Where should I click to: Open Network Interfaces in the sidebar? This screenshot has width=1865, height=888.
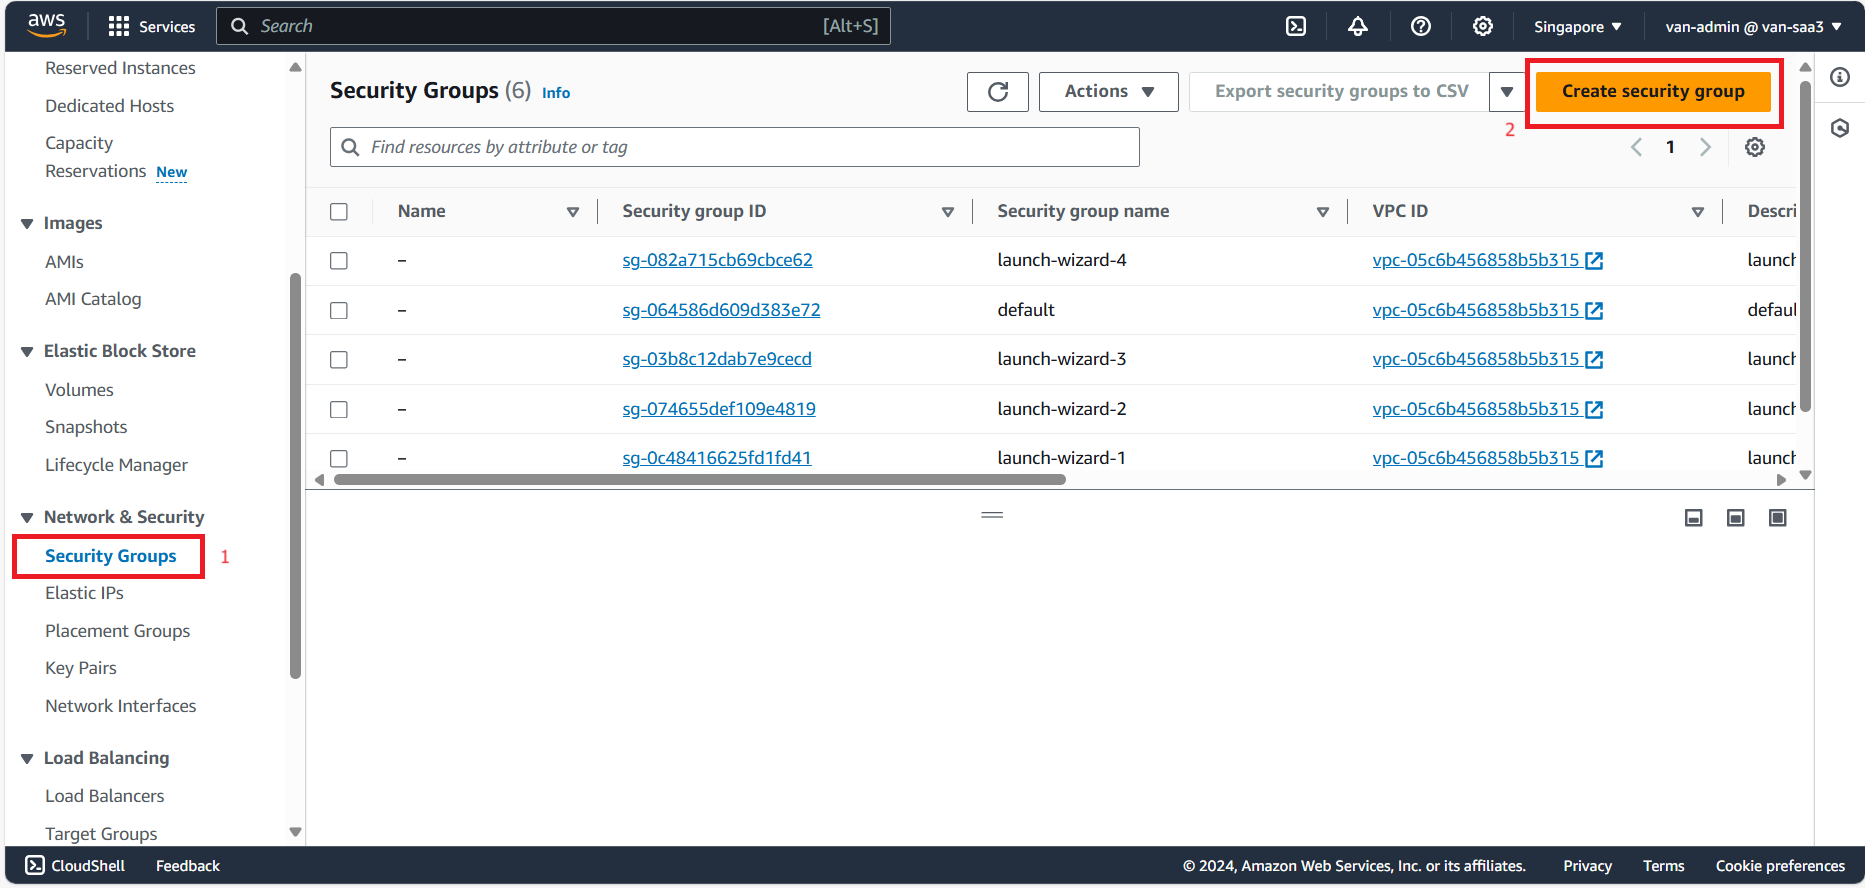pyautogui.click(x=121, y=706)
